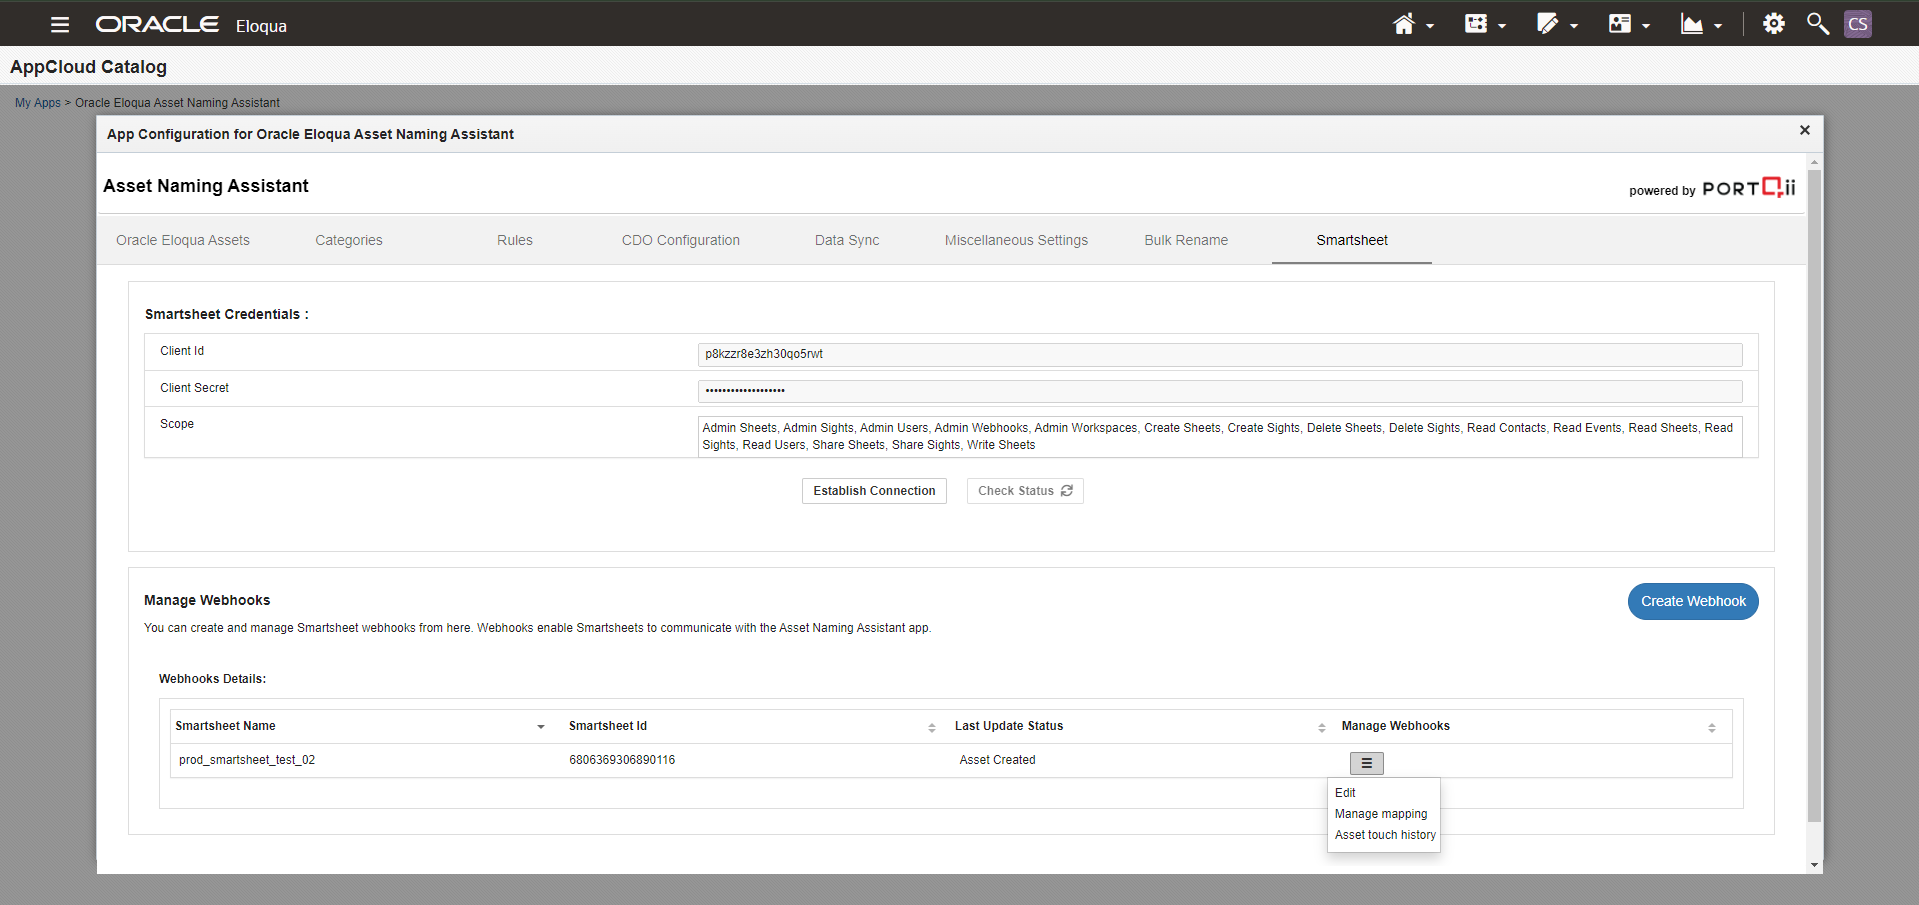
Task: Click the Home icon in top bar
Action: click(x=1404, y=25)
